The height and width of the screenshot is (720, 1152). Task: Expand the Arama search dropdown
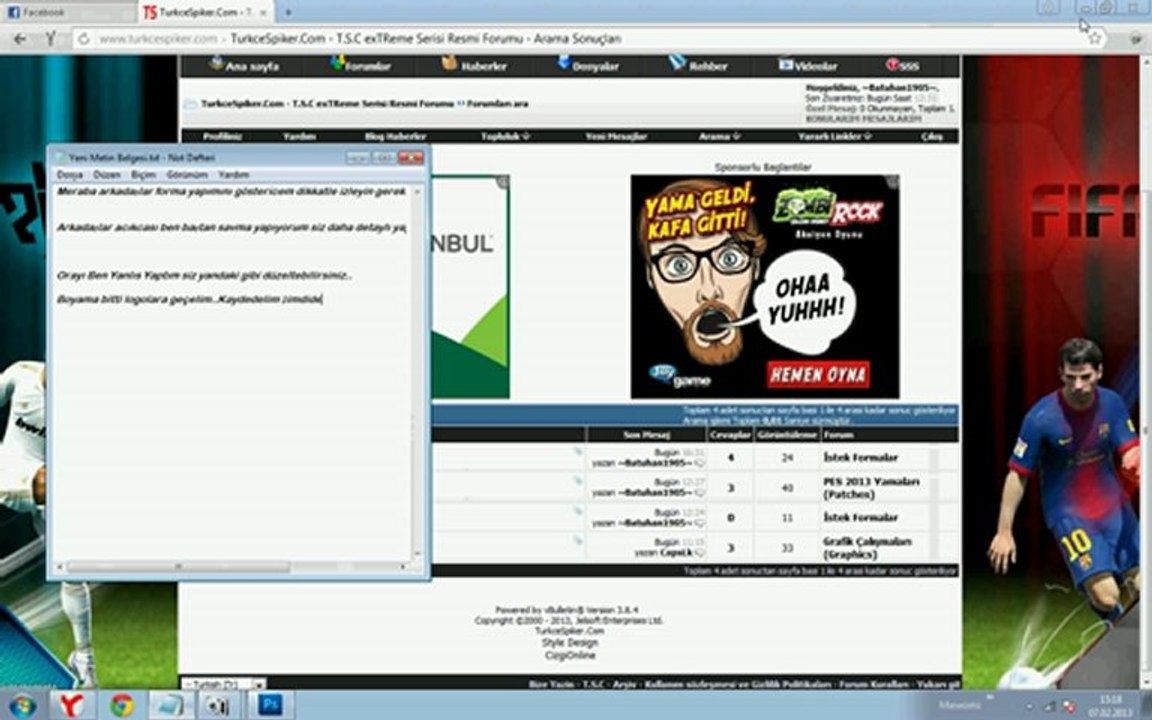[719, 136]
